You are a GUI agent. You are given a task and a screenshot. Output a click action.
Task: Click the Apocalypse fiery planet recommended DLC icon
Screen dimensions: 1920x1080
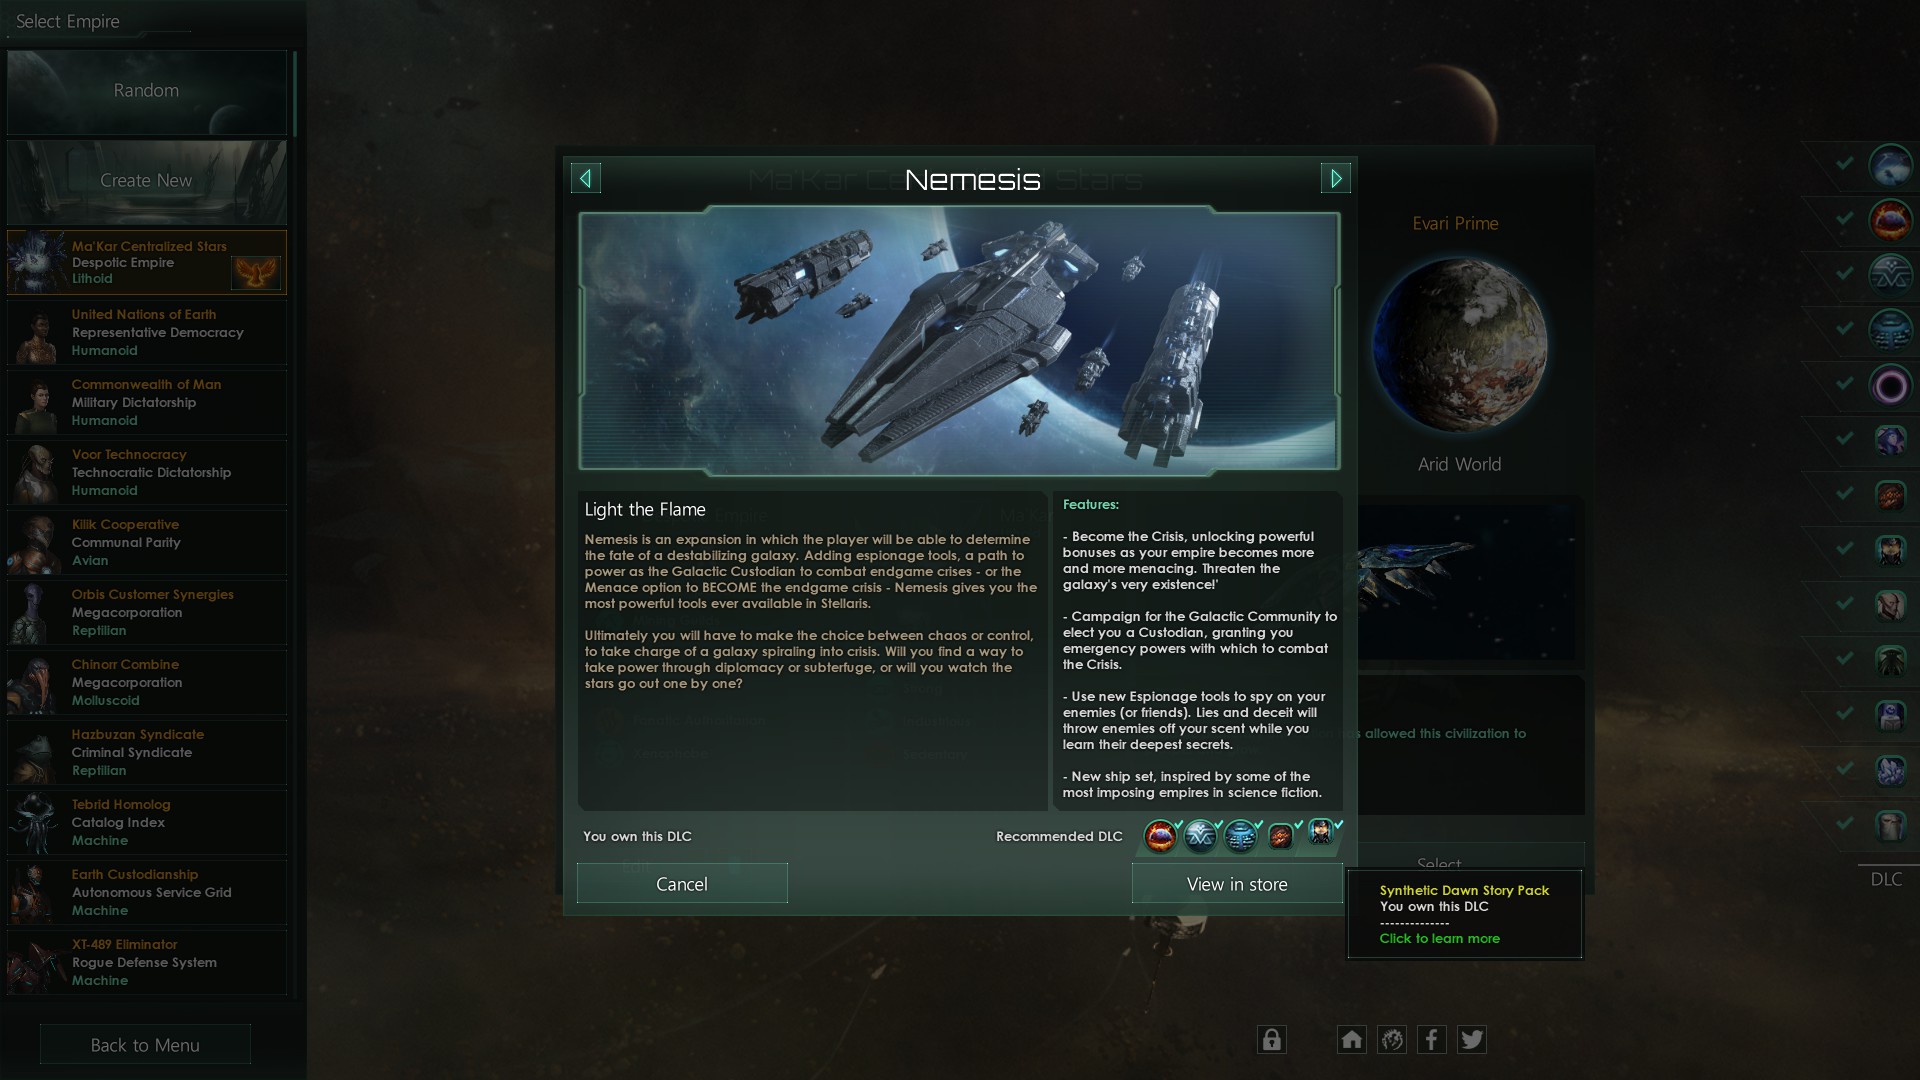pos(1160,835)
